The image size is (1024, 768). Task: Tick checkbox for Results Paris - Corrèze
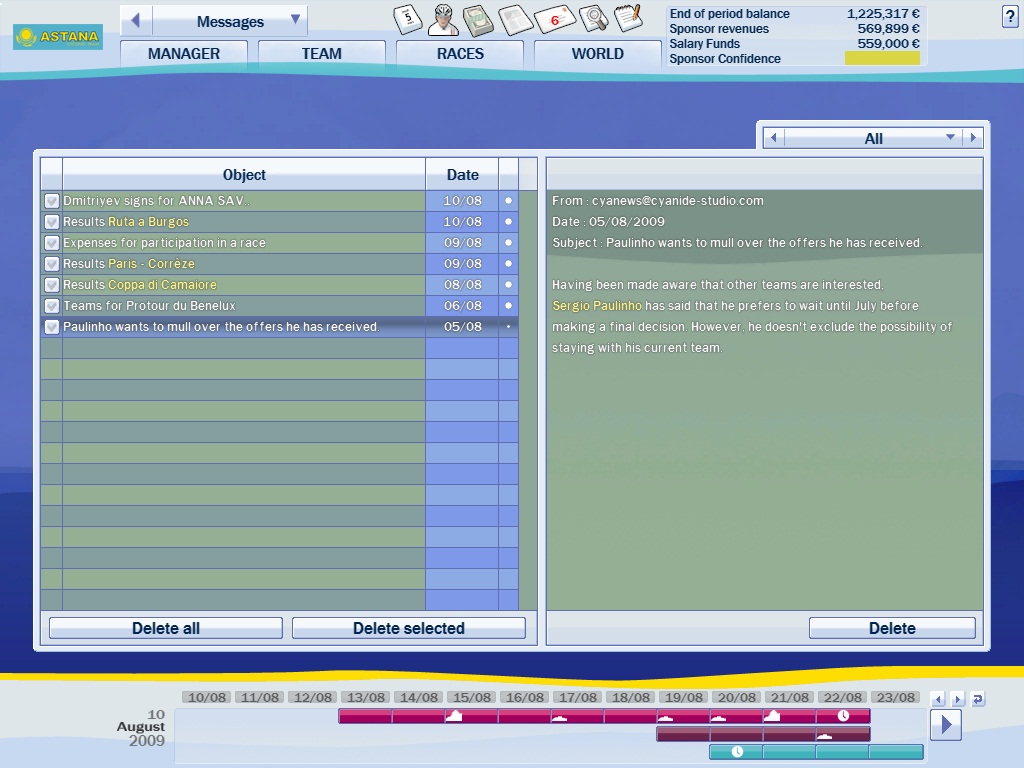(x=52, y=264)
